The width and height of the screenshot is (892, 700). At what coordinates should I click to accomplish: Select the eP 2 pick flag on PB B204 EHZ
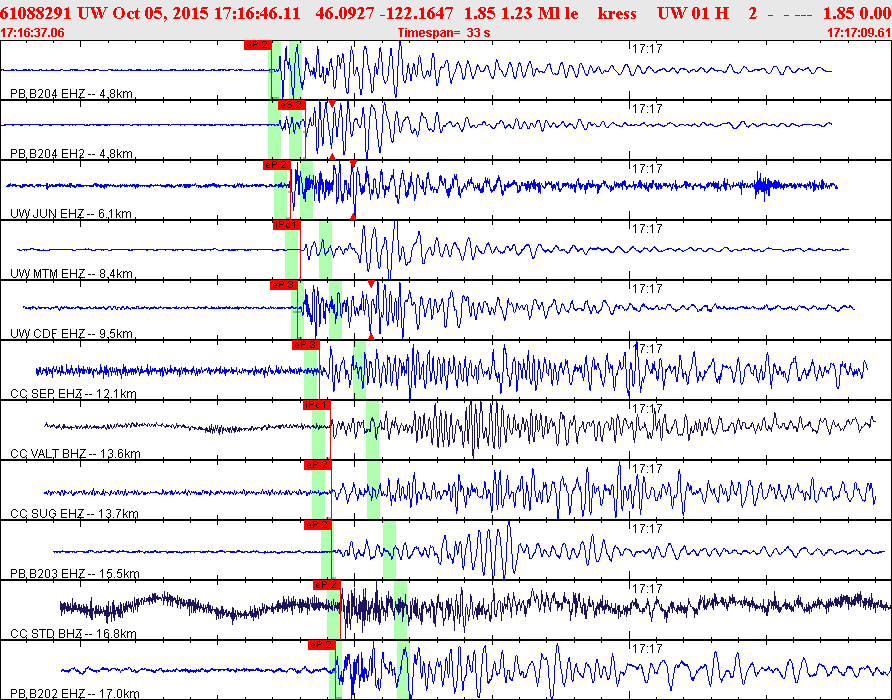point(258,45)
